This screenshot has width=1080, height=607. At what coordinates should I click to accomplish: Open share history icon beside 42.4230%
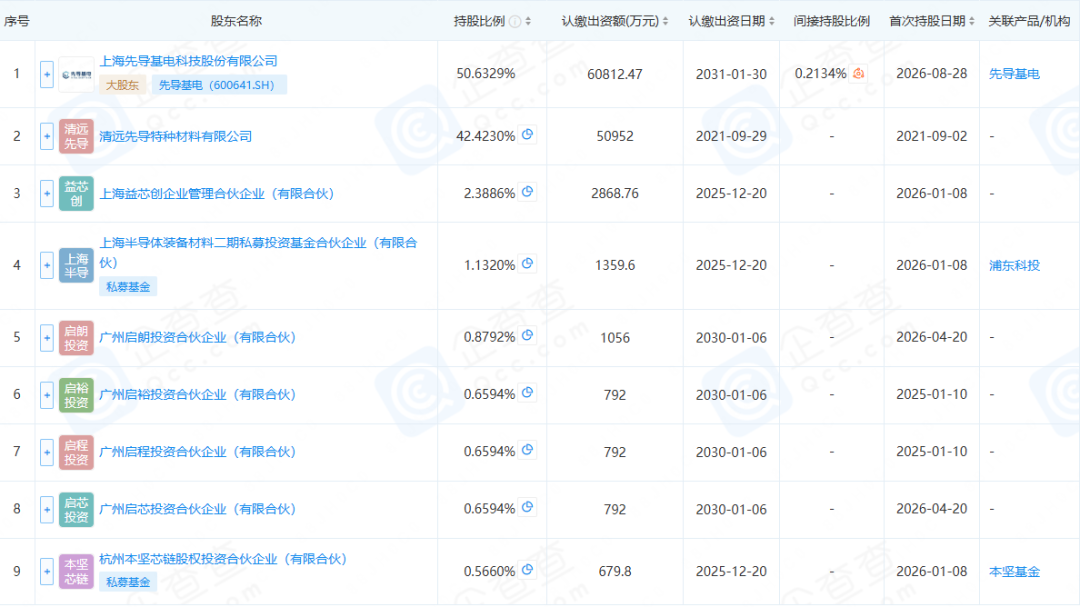[528, 134]
